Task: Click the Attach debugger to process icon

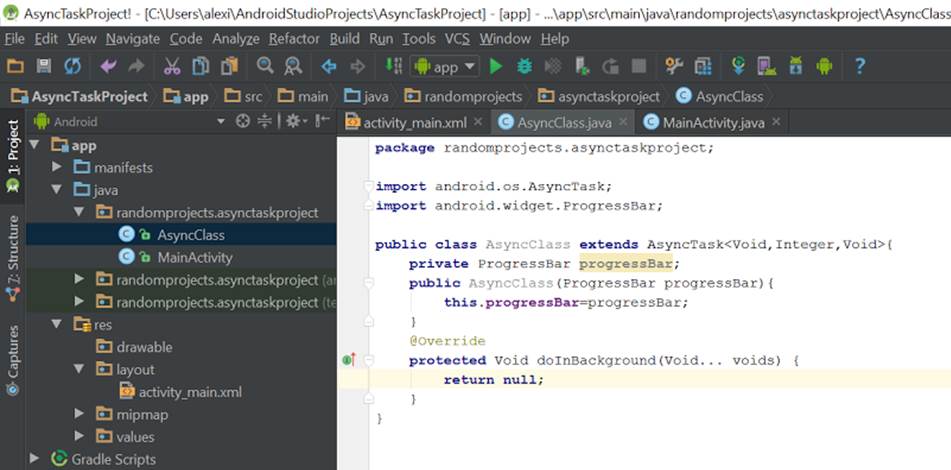Action: coord(582,66)
